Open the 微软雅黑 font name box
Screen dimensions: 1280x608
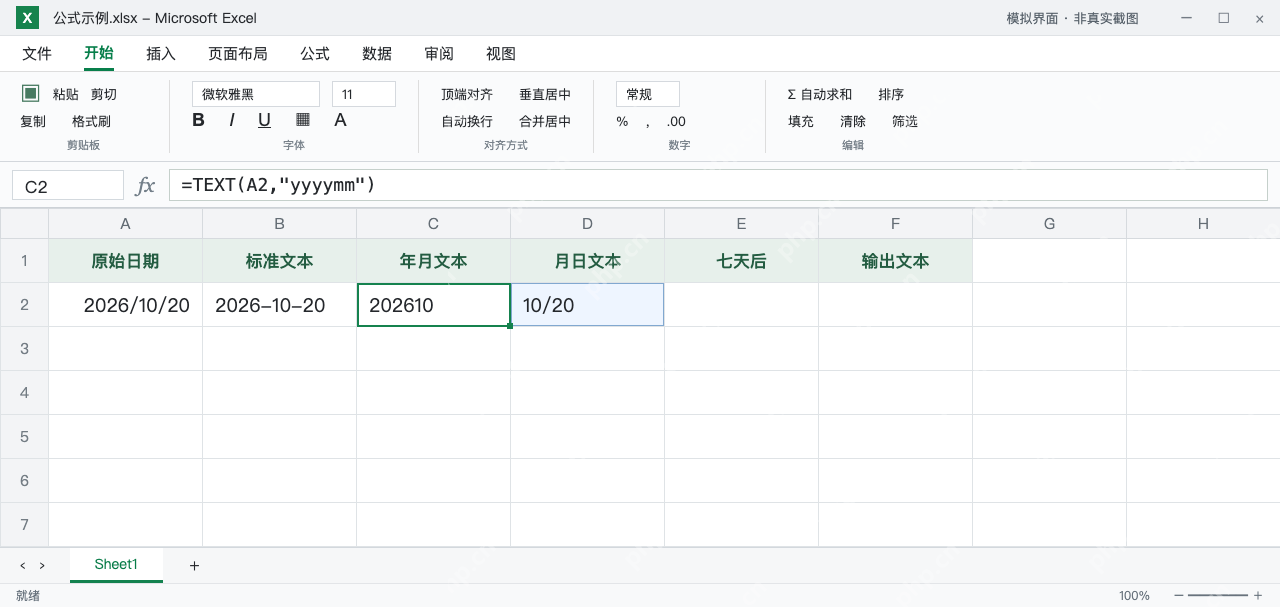click(x=256, y=94)
